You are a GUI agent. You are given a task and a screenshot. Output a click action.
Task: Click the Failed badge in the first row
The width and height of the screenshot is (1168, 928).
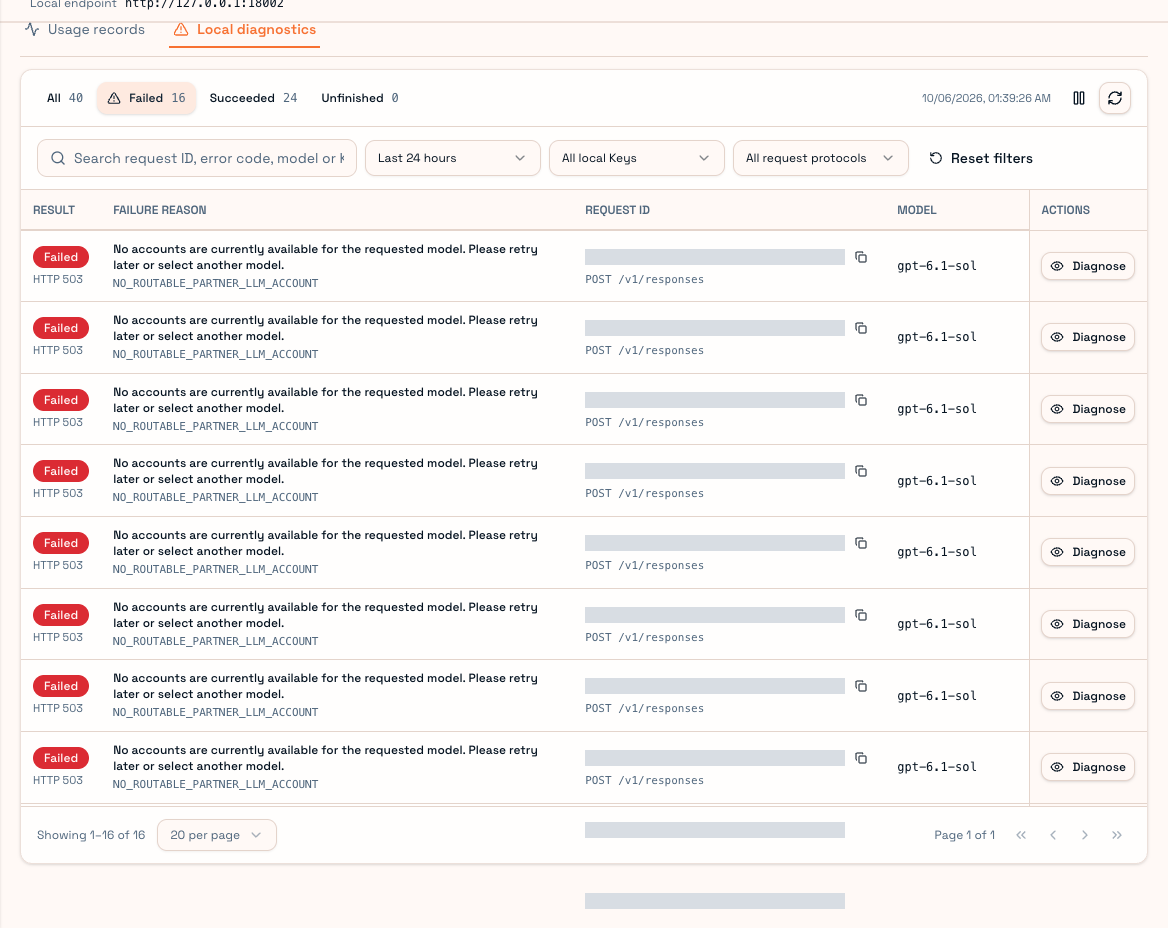click(x=61, y=257)
